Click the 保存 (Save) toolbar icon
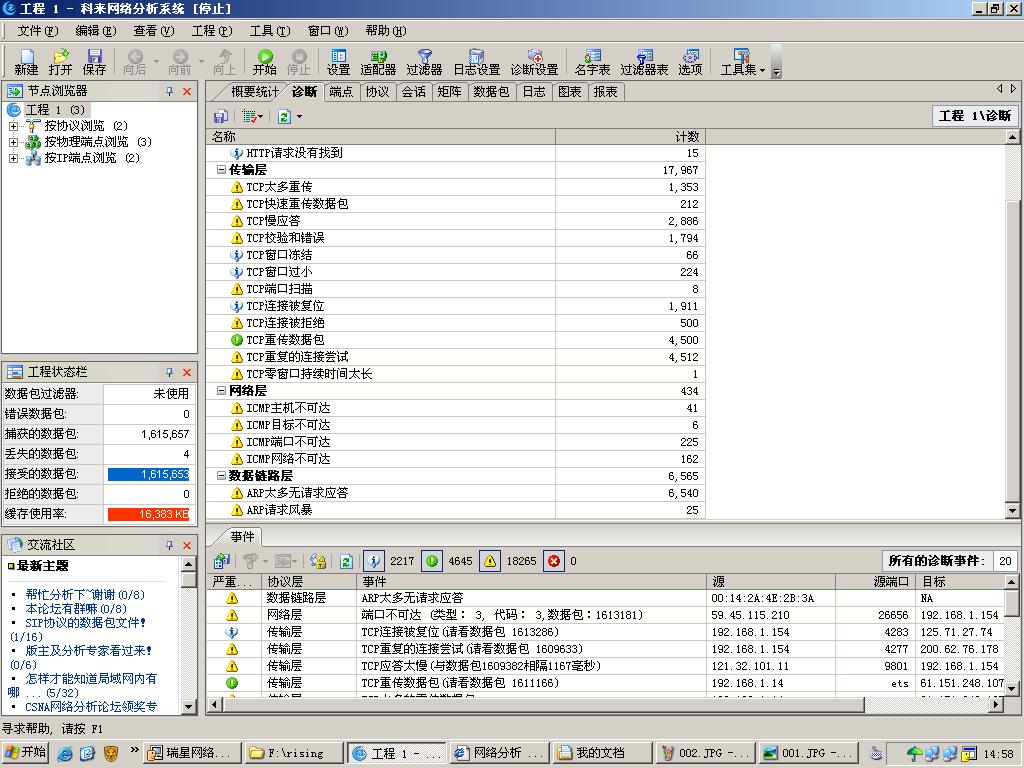 click(x=94, y=61)
